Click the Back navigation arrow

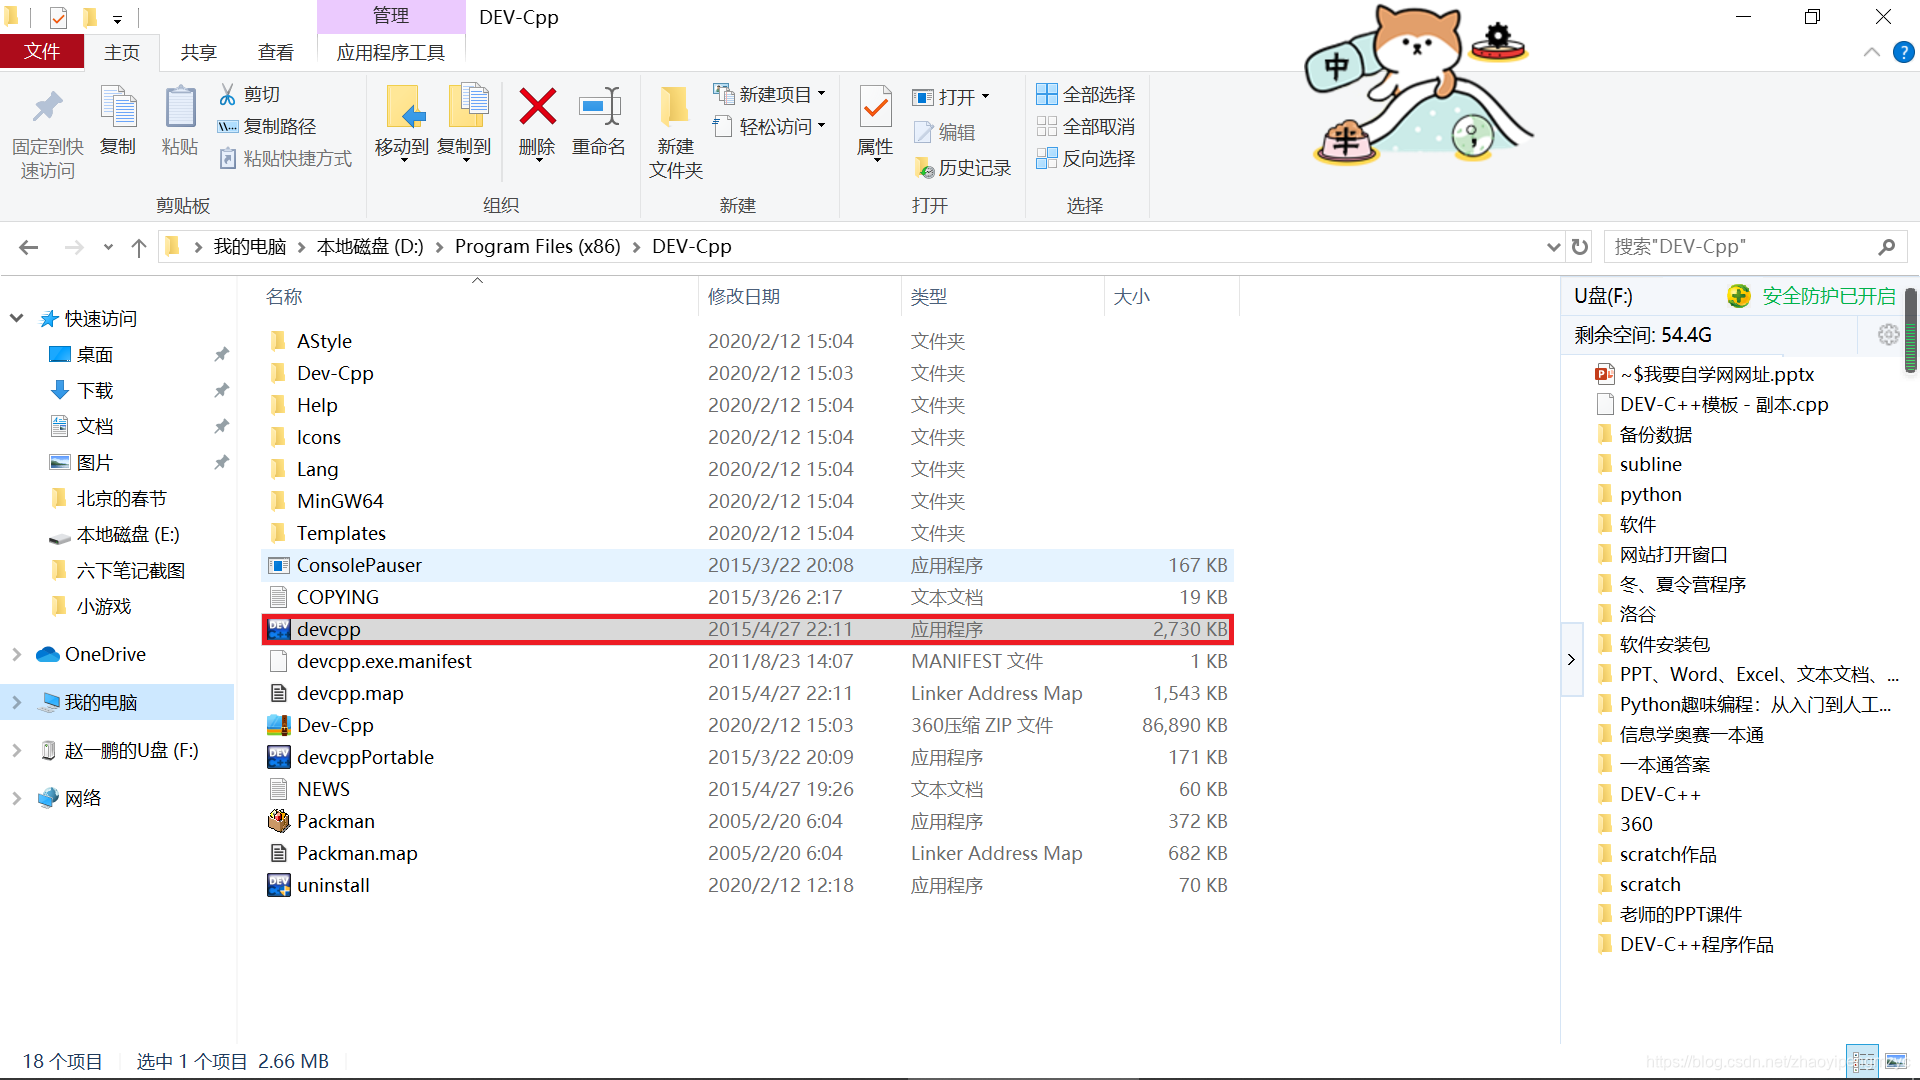pos(29,247)
